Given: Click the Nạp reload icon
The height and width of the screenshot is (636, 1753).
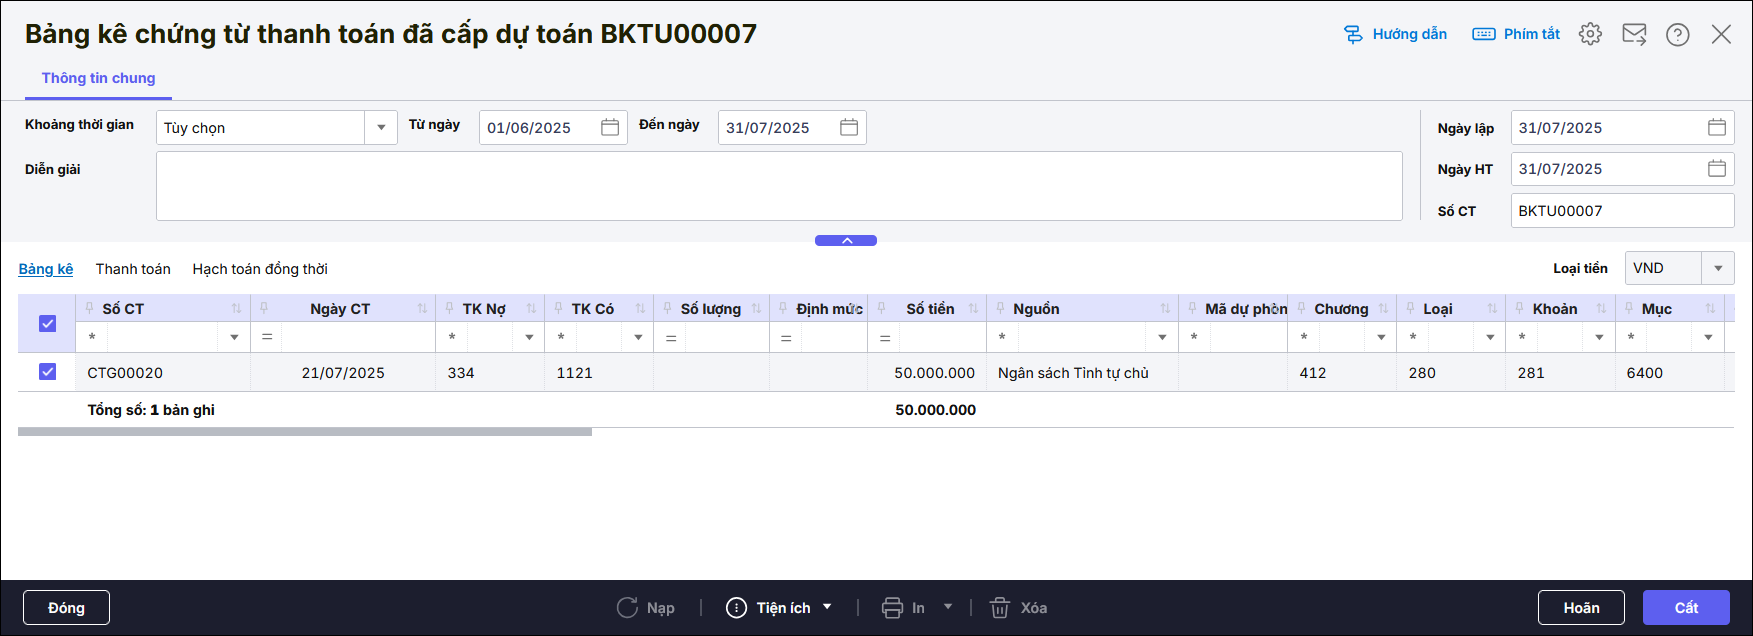Looking at the screenshot, I should tap(627, 607).
